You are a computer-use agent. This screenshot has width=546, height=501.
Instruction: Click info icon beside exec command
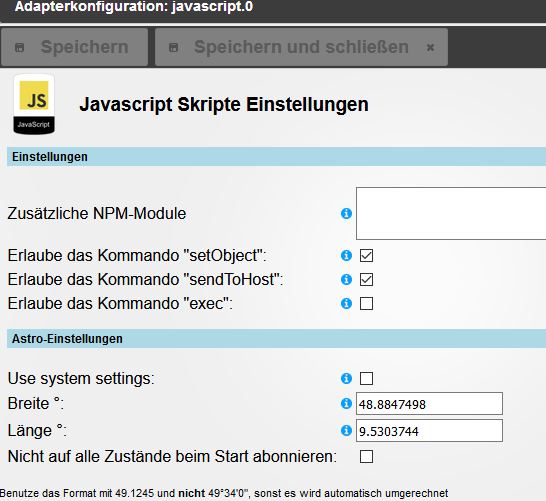pyautogui.click(x=346, y=304)
